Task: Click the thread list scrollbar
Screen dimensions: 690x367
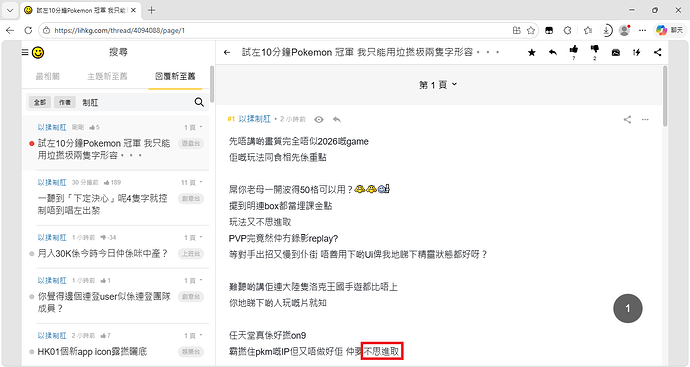Action: (212, 84)
